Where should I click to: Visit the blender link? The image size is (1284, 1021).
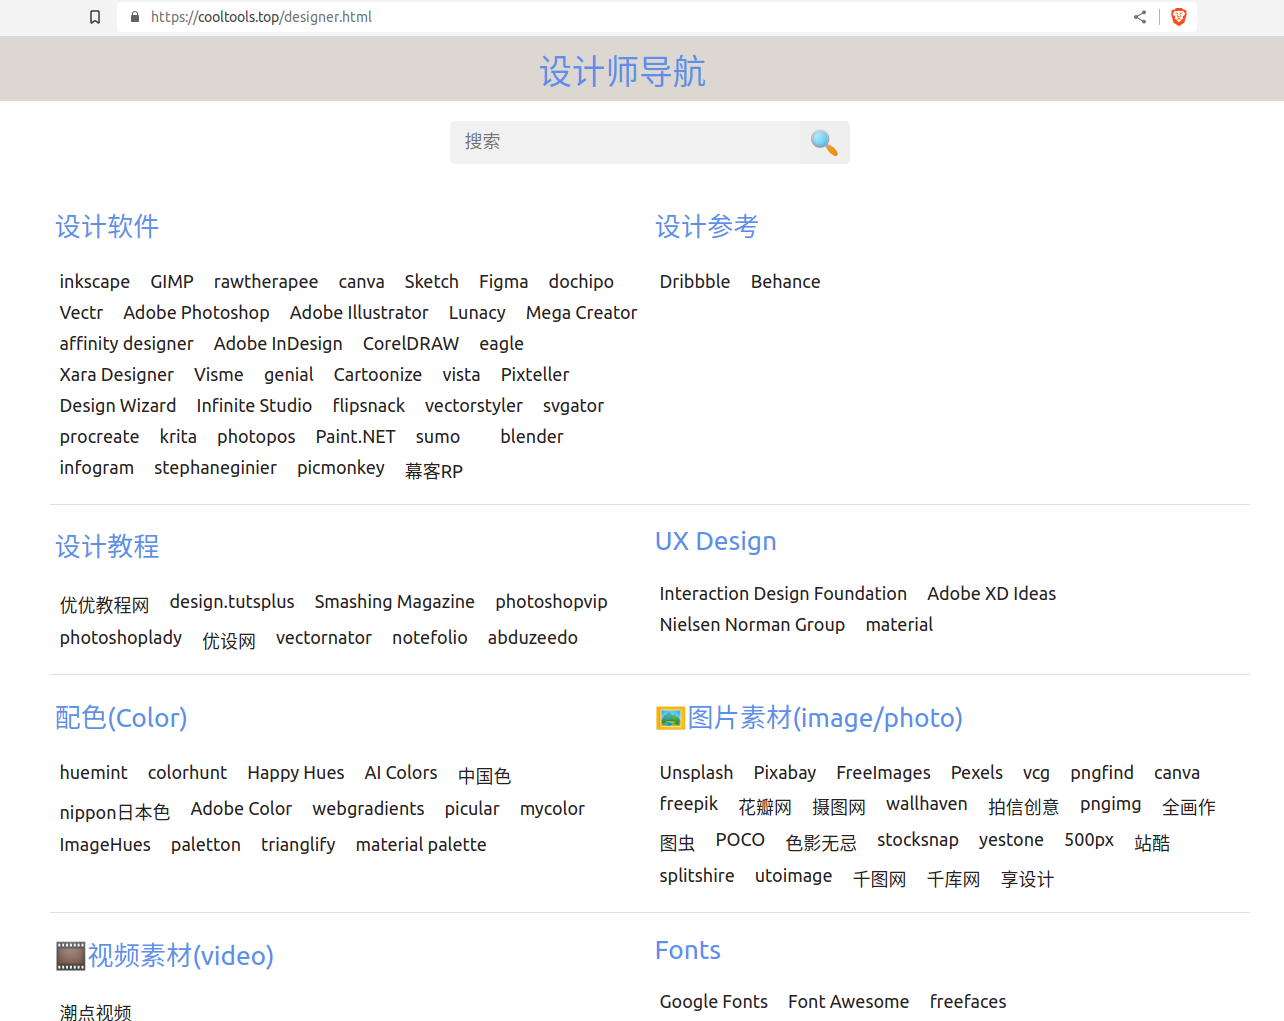click(532, 437)
